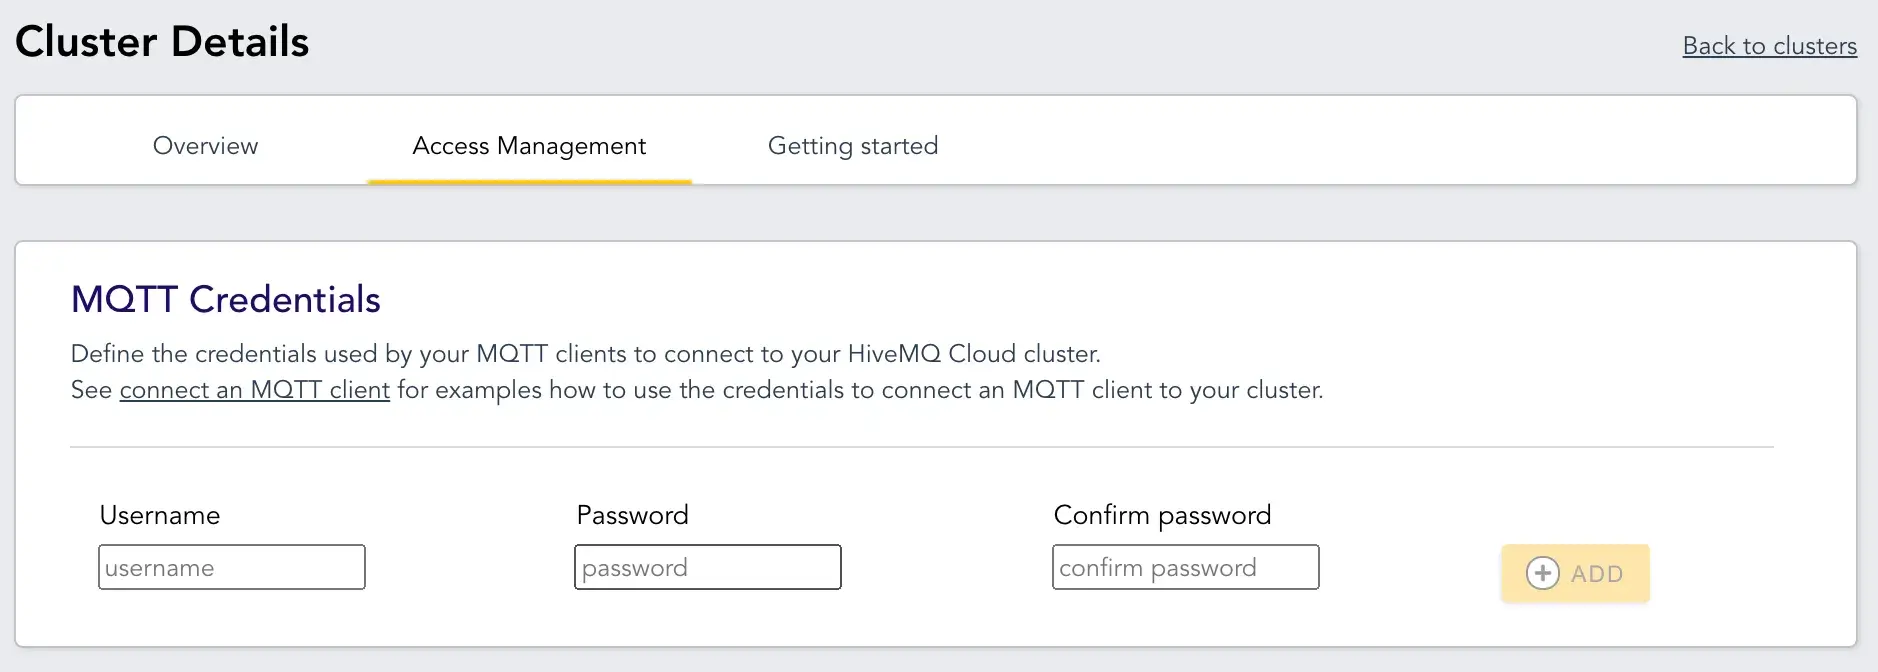This screenshot has width=1878, height=672.
Task: Click the ADD credentials button
Action: (1575, 573)
